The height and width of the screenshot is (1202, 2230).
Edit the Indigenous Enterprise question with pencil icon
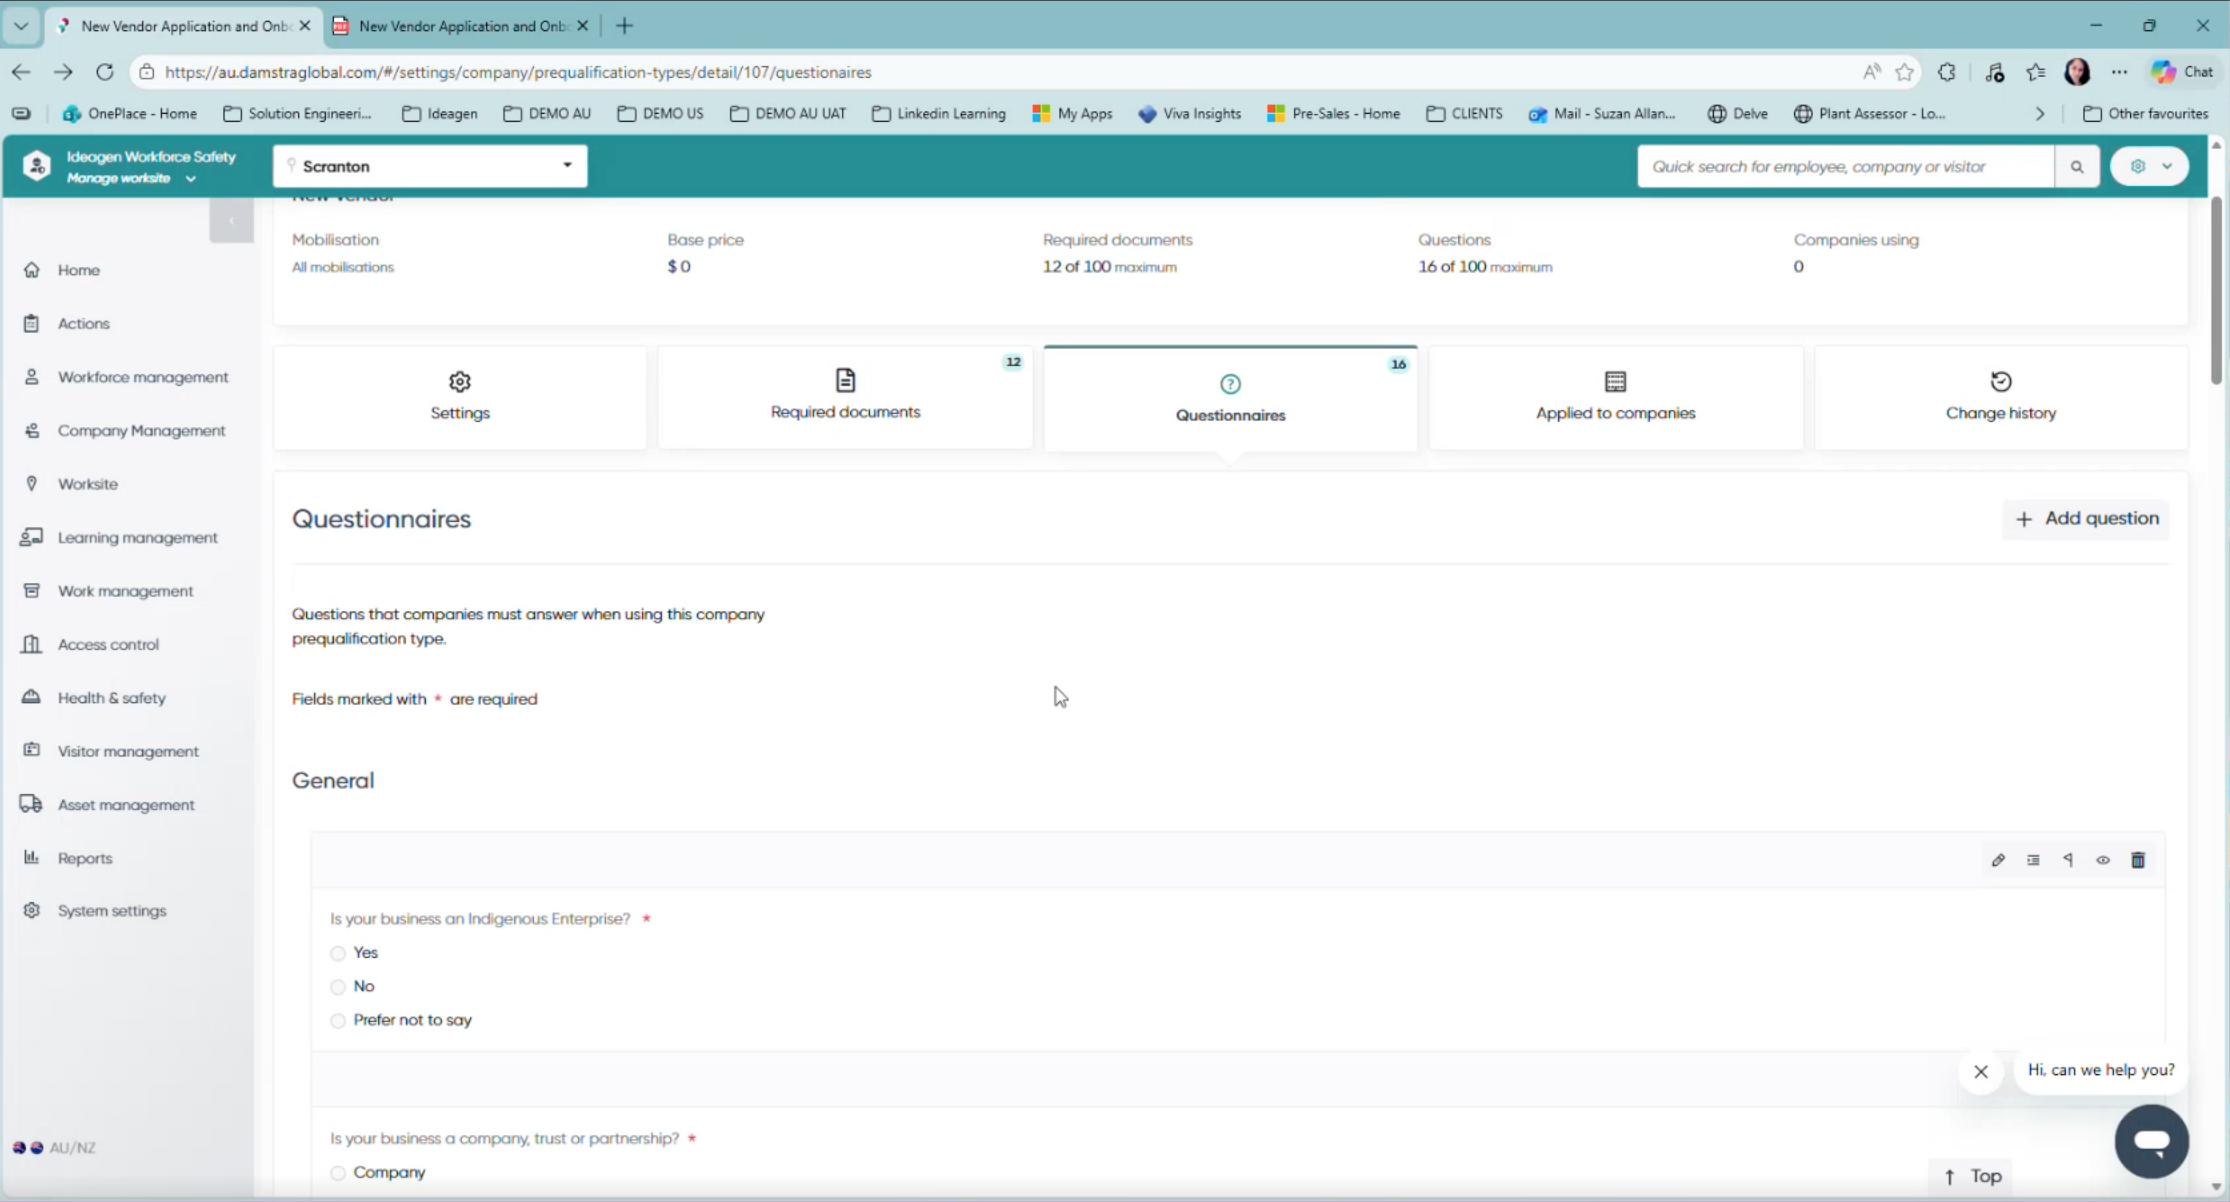click(1999, 860)
